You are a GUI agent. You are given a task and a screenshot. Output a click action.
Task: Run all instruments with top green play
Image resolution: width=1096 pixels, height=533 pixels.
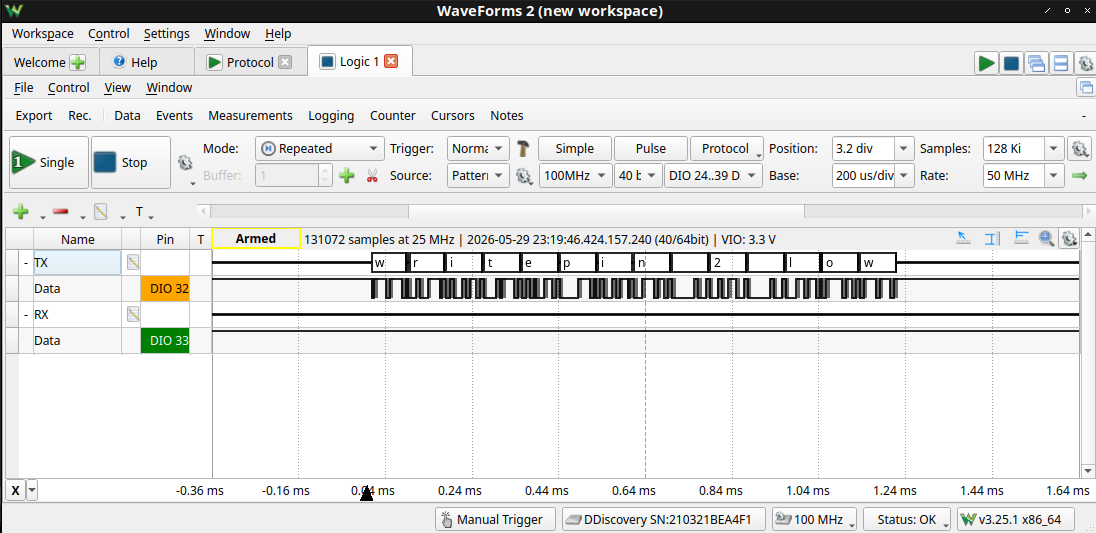pos(986,64)
